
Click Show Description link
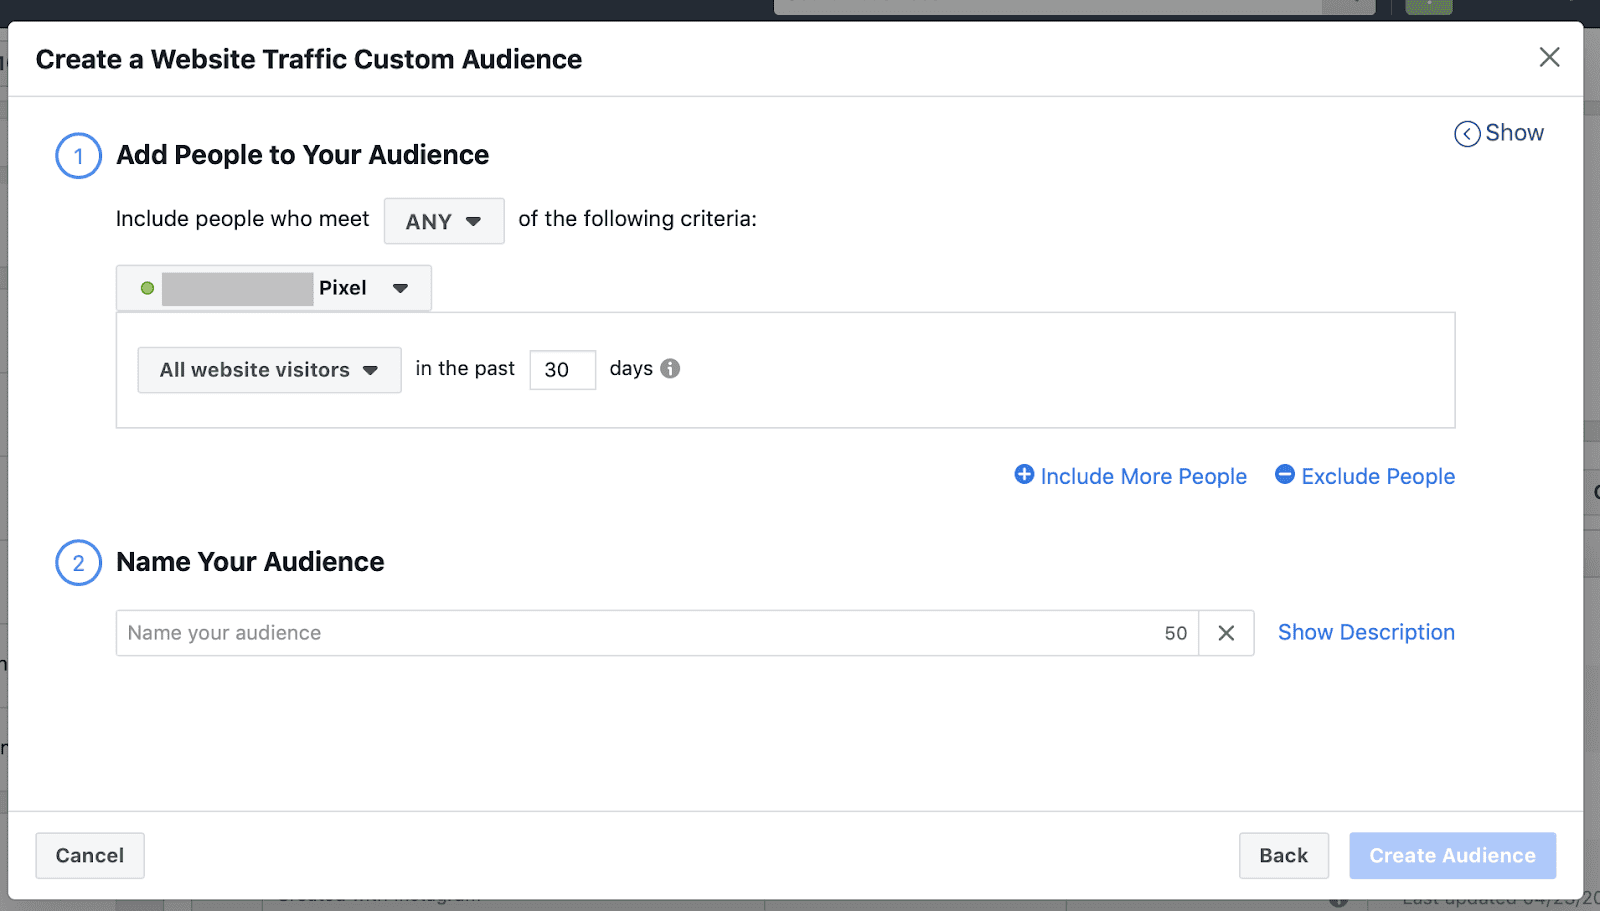1366,632
